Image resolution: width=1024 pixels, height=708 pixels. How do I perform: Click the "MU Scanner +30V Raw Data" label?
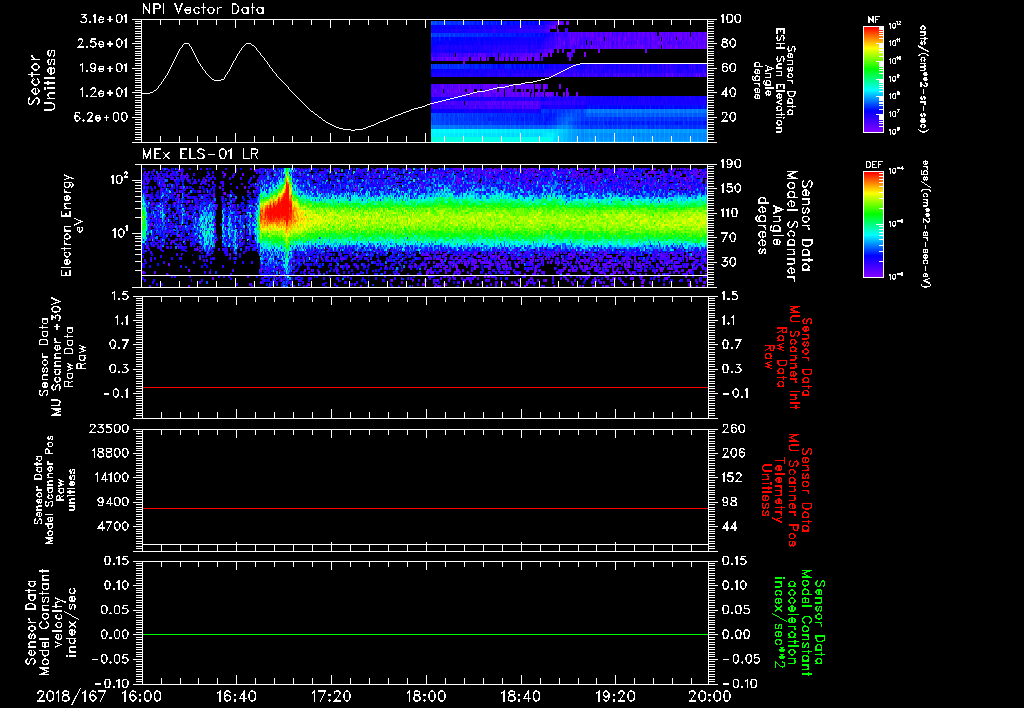(63, 357)
